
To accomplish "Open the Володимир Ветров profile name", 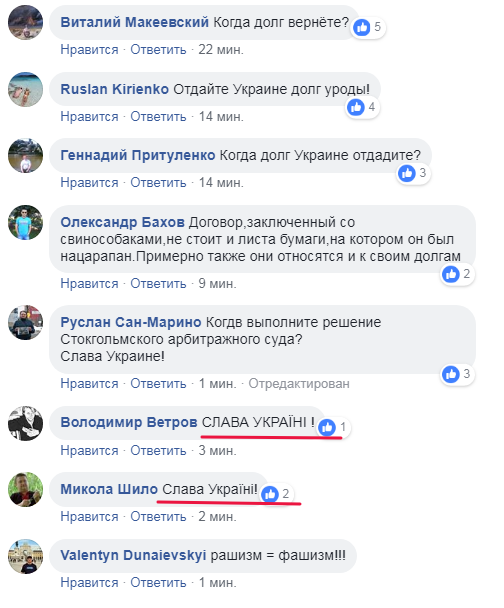I will point(129,422).
